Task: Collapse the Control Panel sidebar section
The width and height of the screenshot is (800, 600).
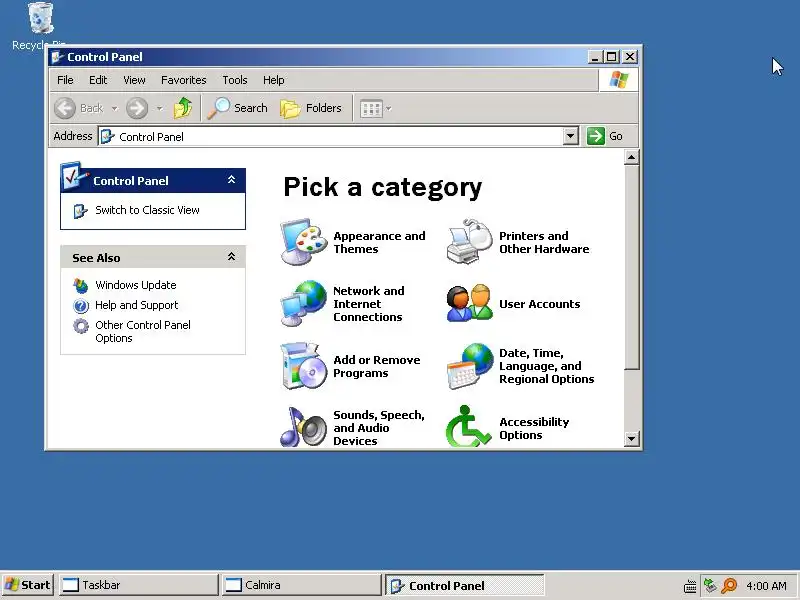Action: pos(231,180)
